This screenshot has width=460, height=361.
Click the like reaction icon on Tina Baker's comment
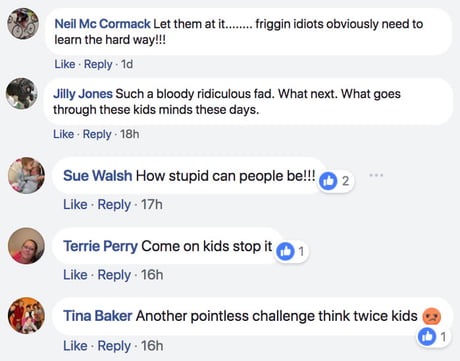[x=427, y=336]
